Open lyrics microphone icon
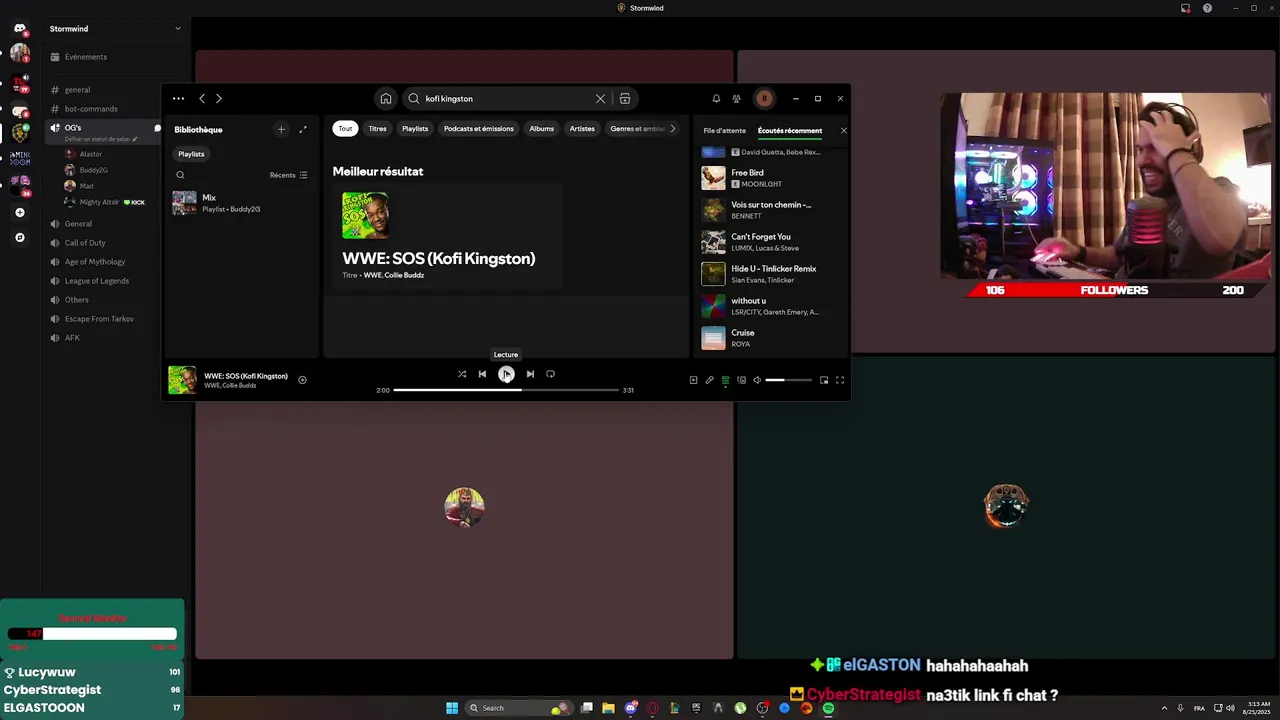The height and width of the screenshot is (720, 1280). pos(709,380)
